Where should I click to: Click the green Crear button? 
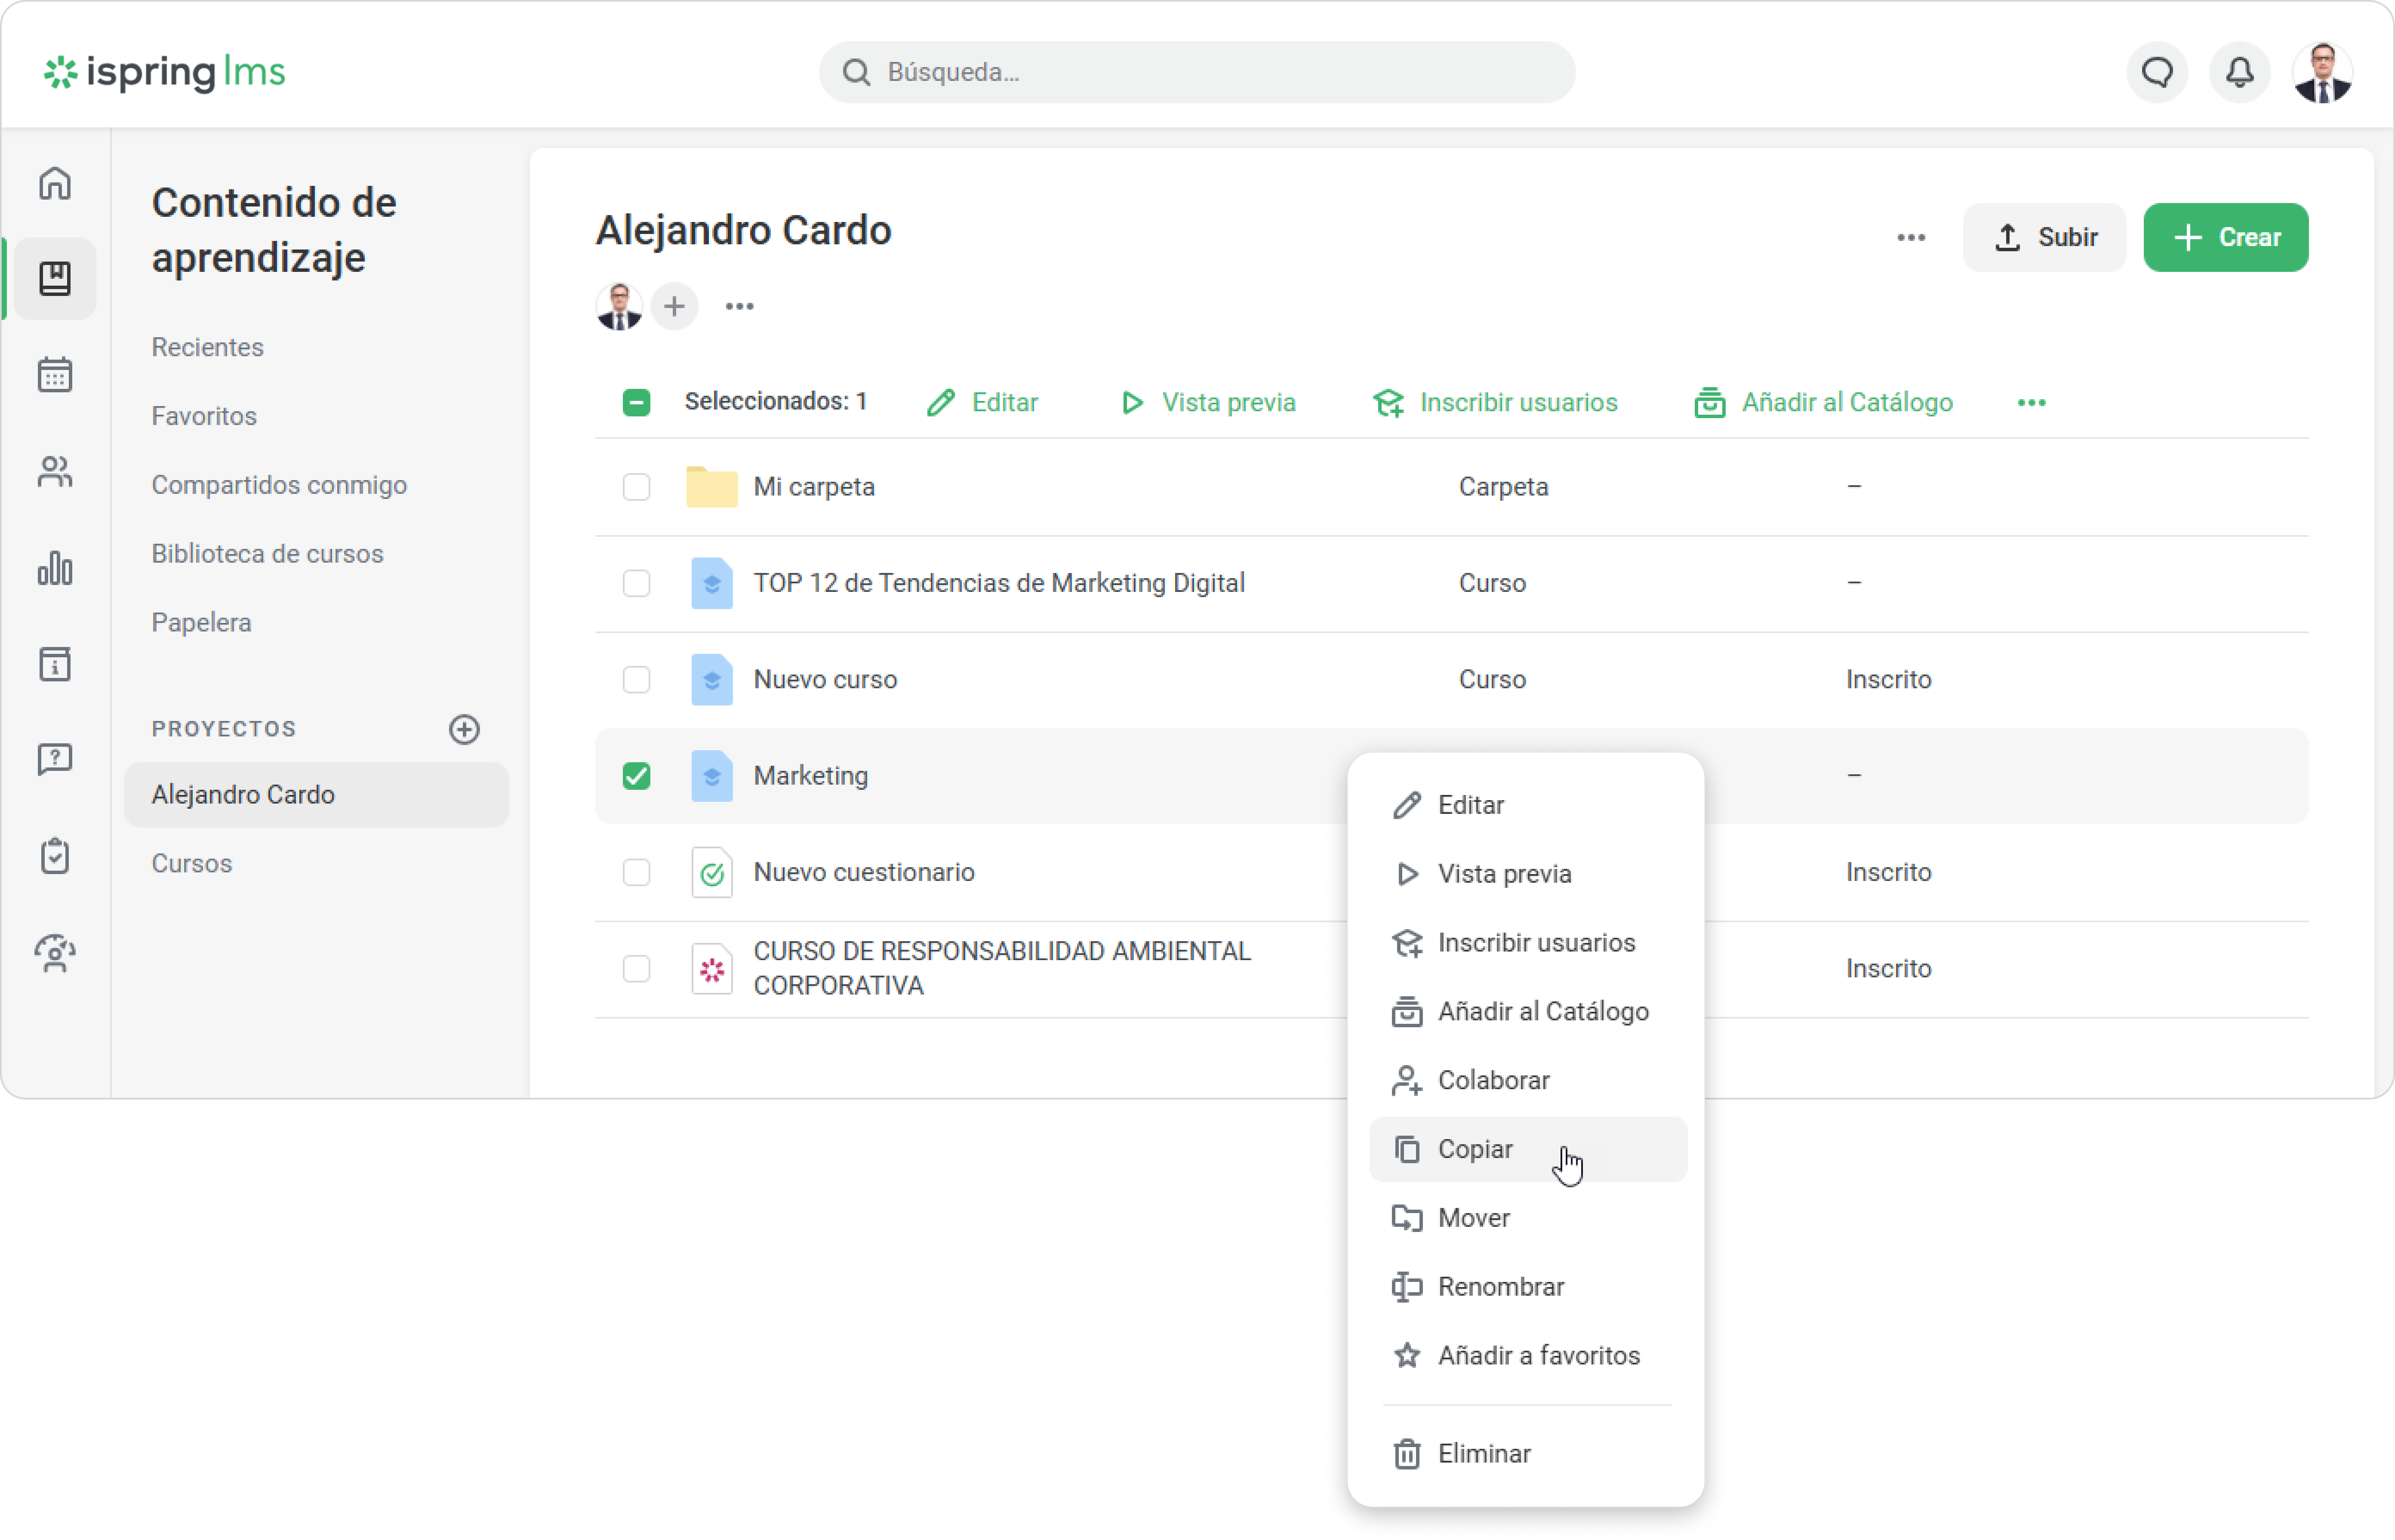(x=2225, y=238)
